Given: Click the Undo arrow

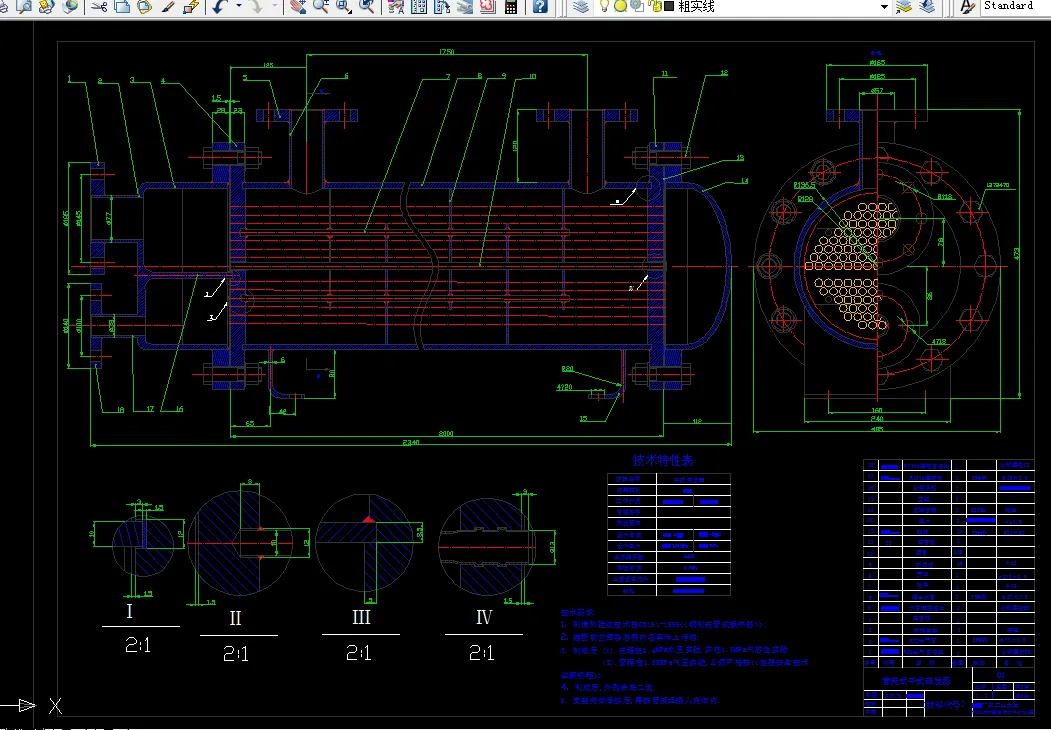Looking at the screenshot, I should pyautogui.click(x=220, y=7).
